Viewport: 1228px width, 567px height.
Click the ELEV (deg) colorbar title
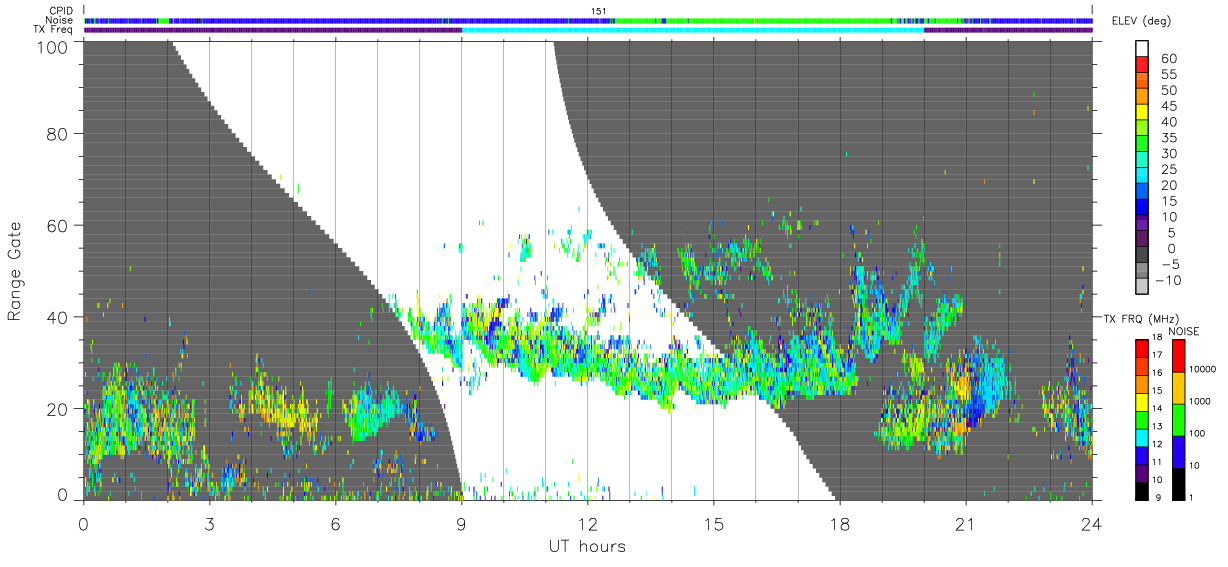1141,20
